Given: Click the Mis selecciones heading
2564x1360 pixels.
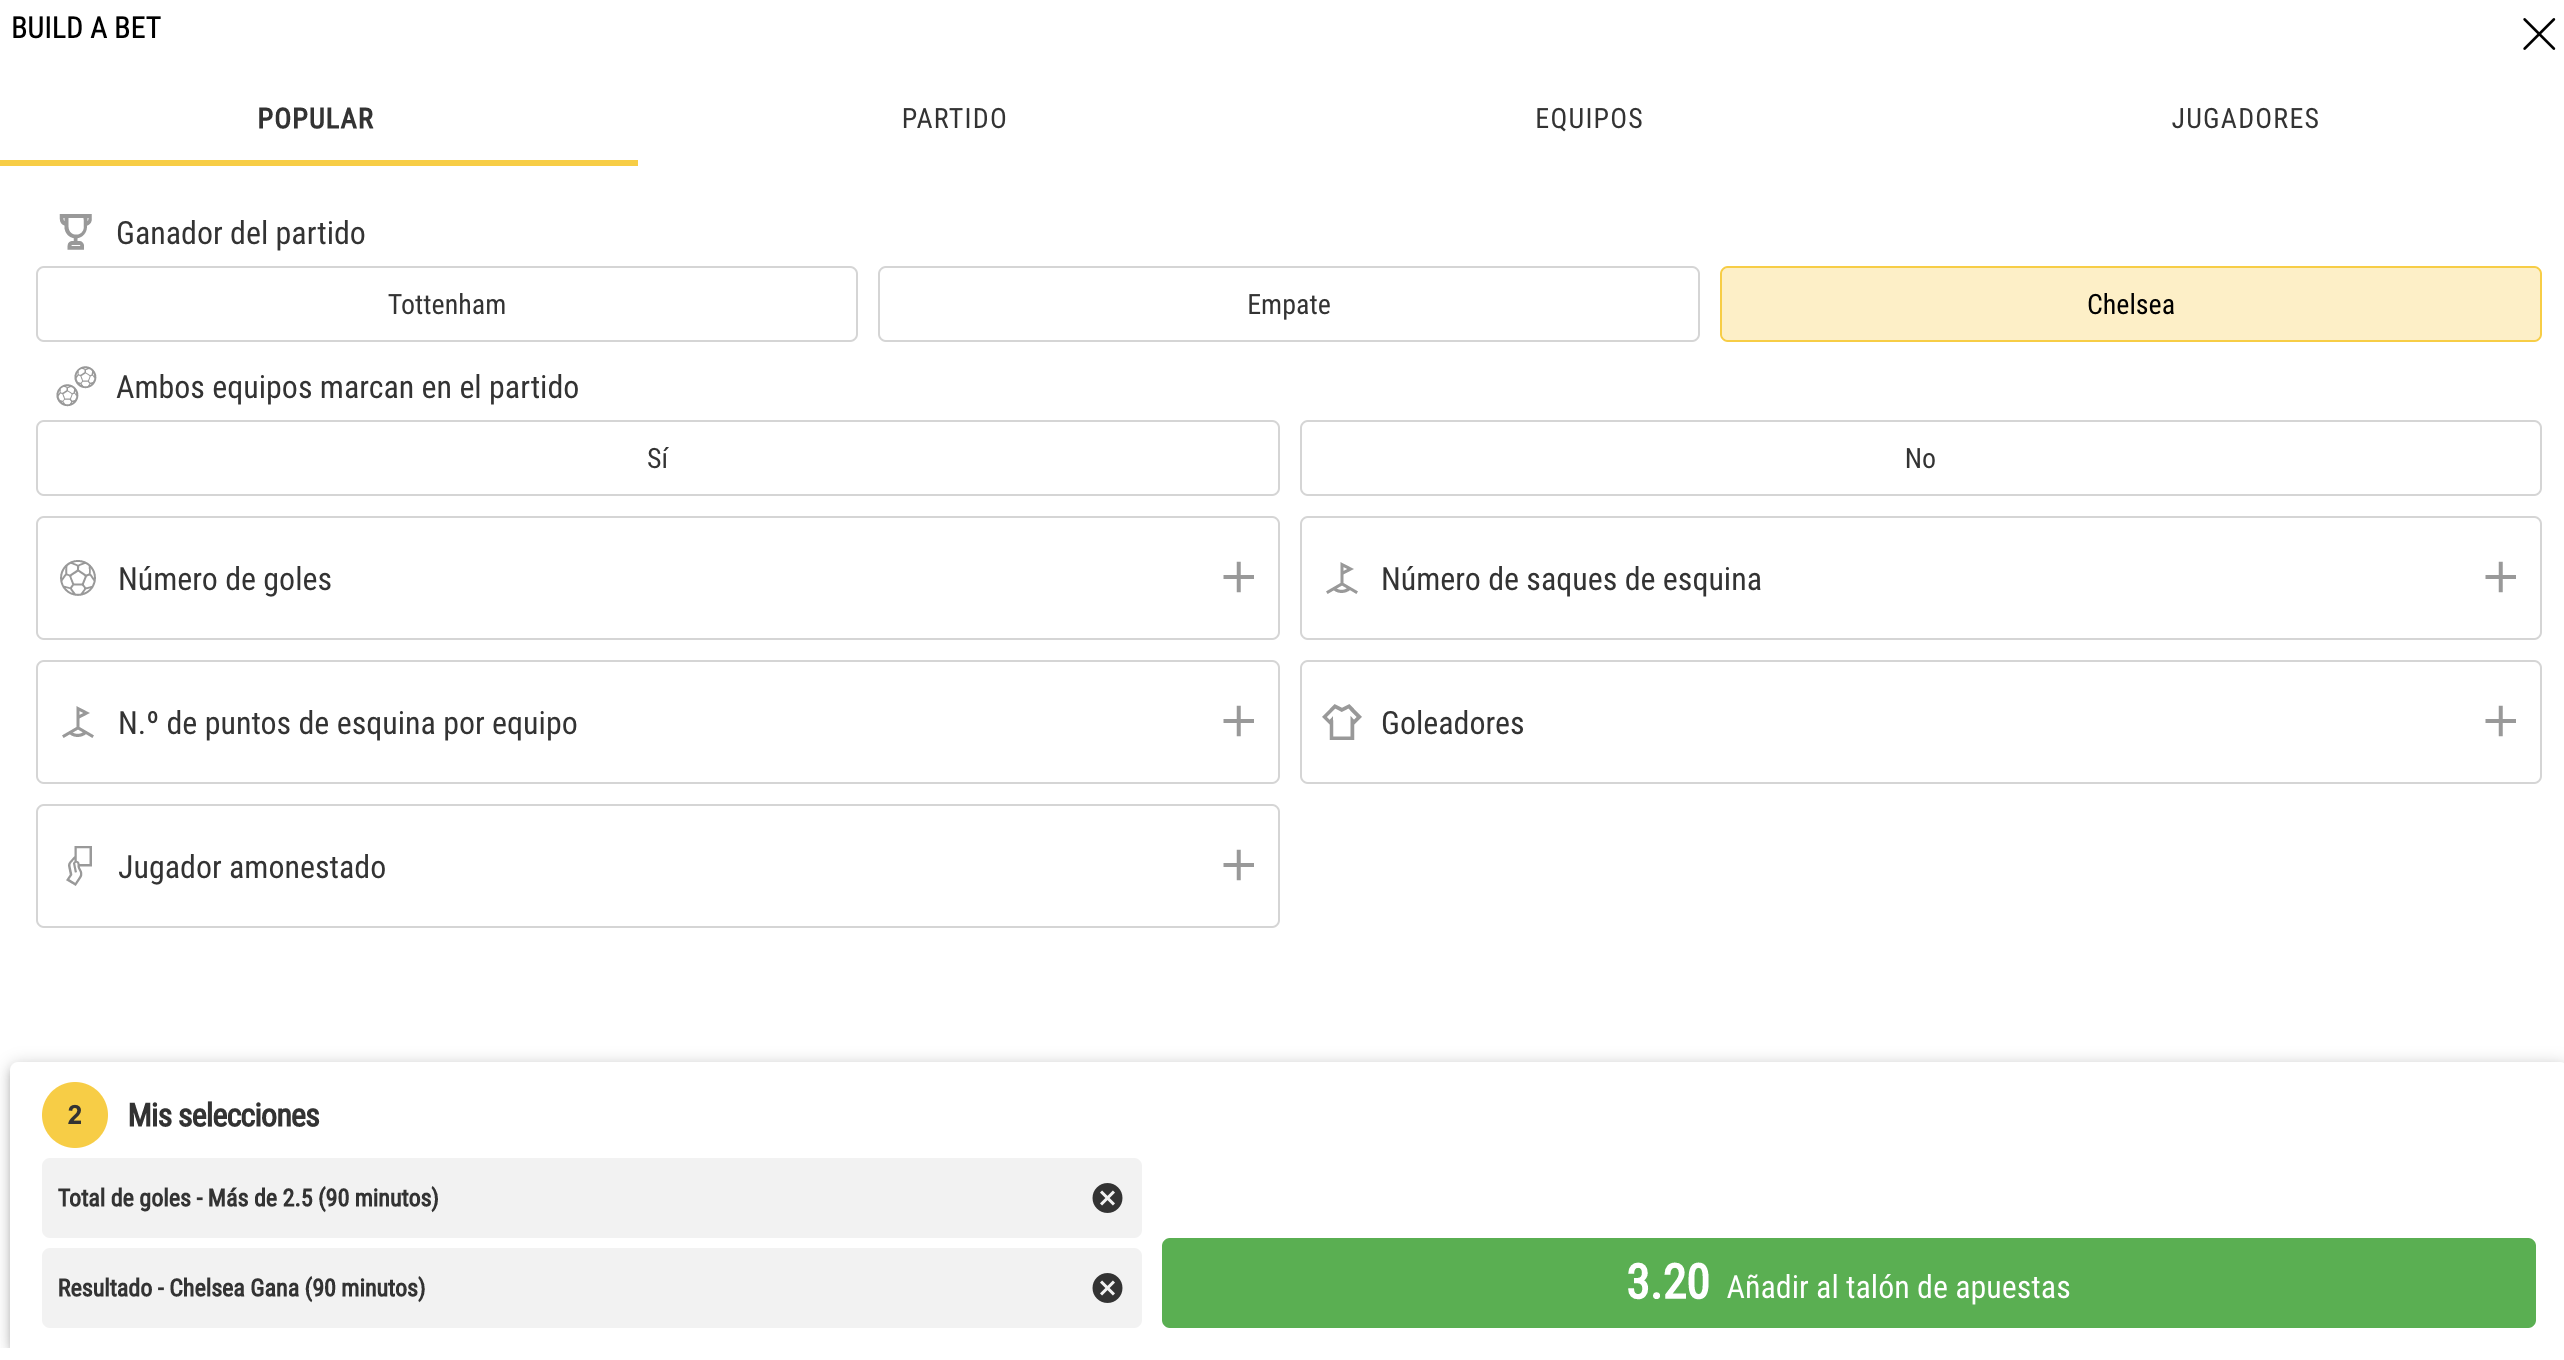Looking at the screenshot, I should [224, 1115].
